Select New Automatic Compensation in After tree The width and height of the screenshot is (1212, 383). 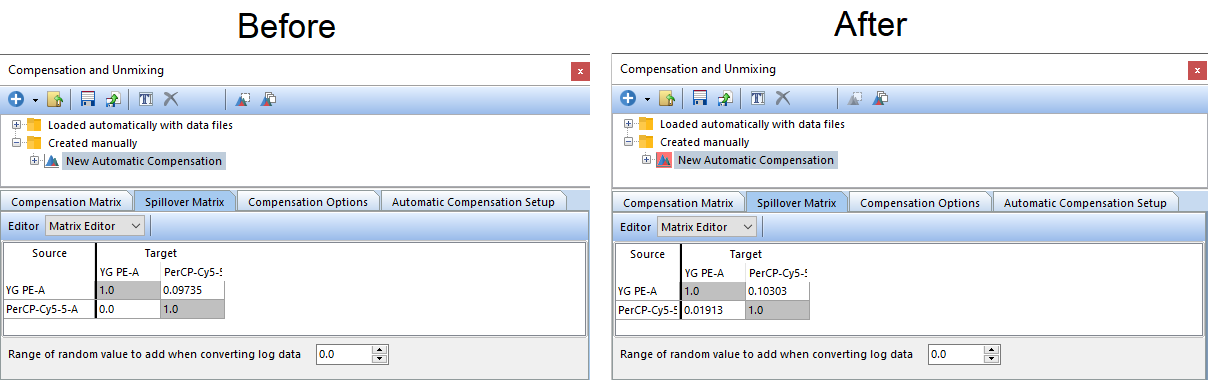coord(755,160)
